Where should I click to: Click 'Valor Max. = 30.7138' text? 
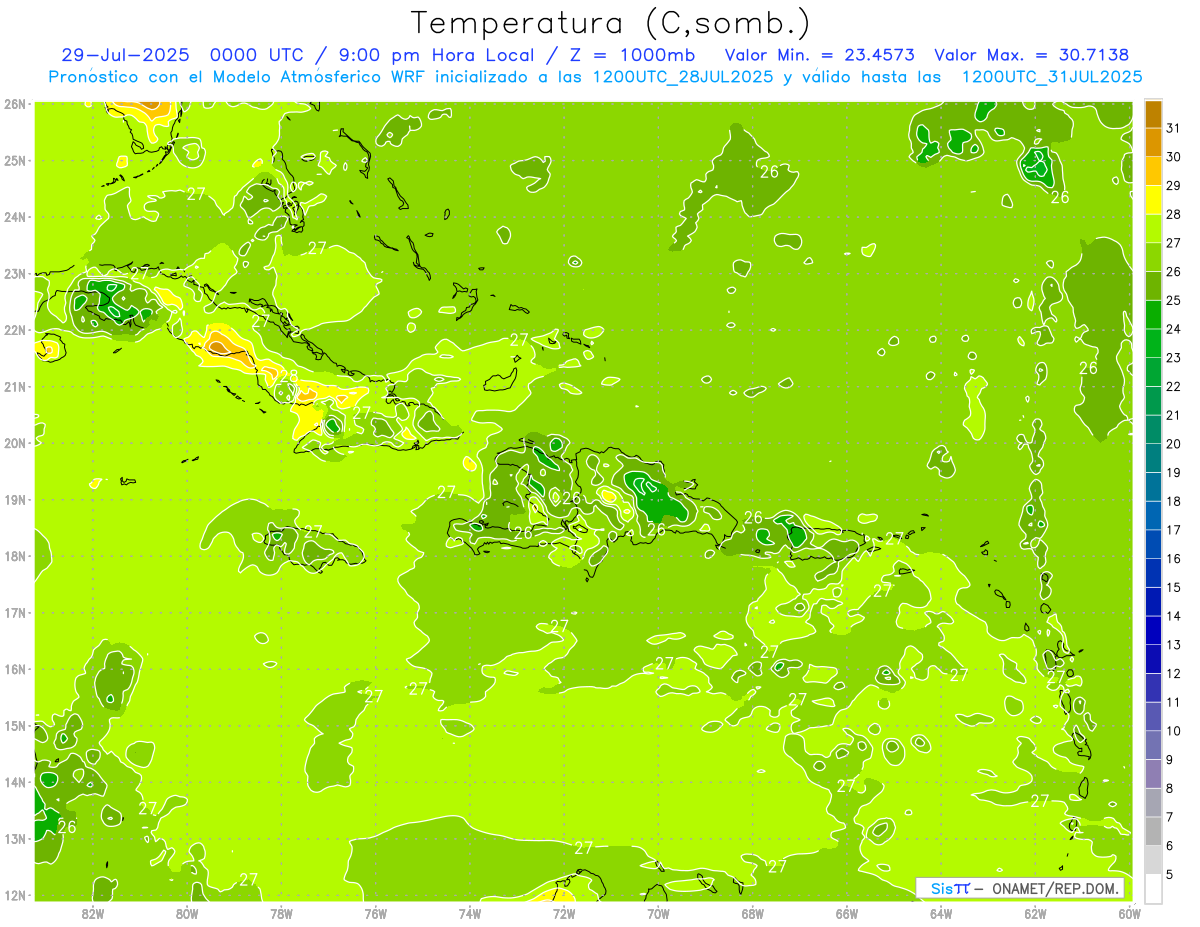click(x=1031, y=55)
